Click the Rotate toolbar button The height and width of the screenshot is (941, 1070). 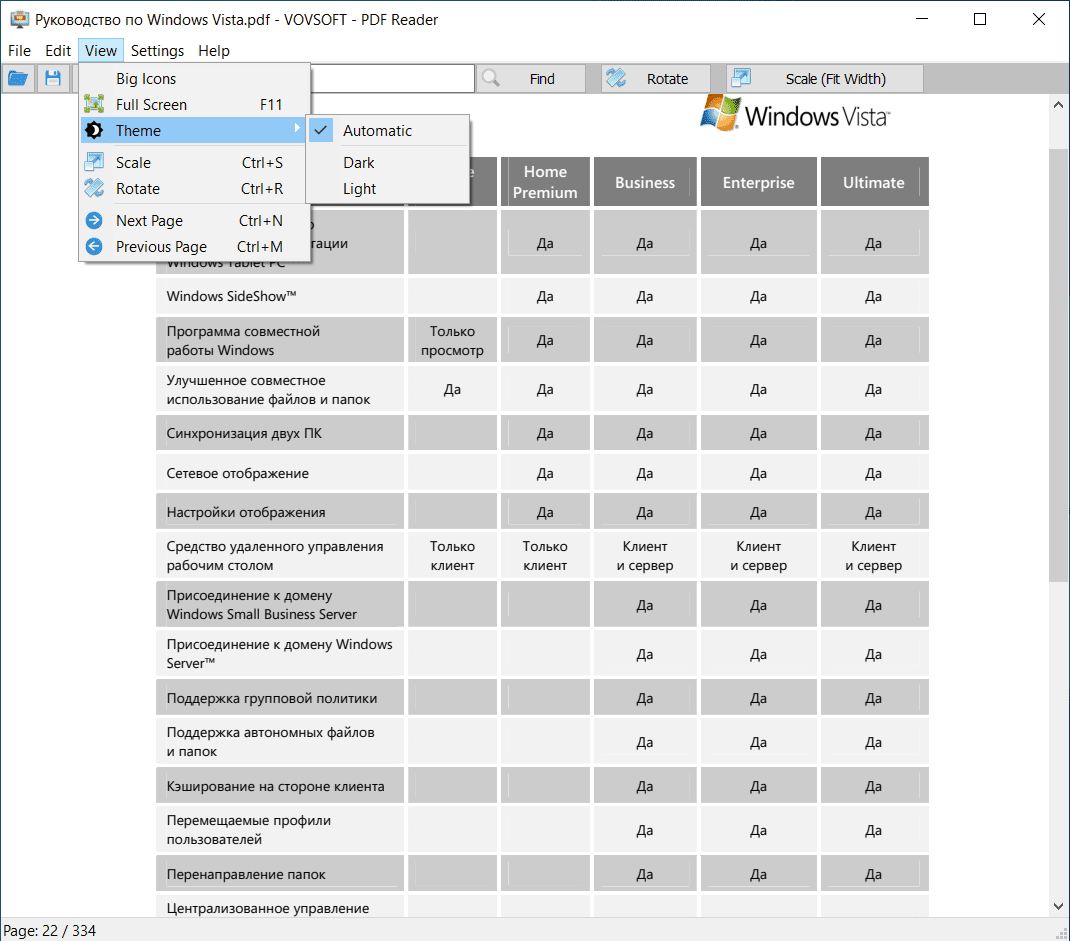[656, 78]
